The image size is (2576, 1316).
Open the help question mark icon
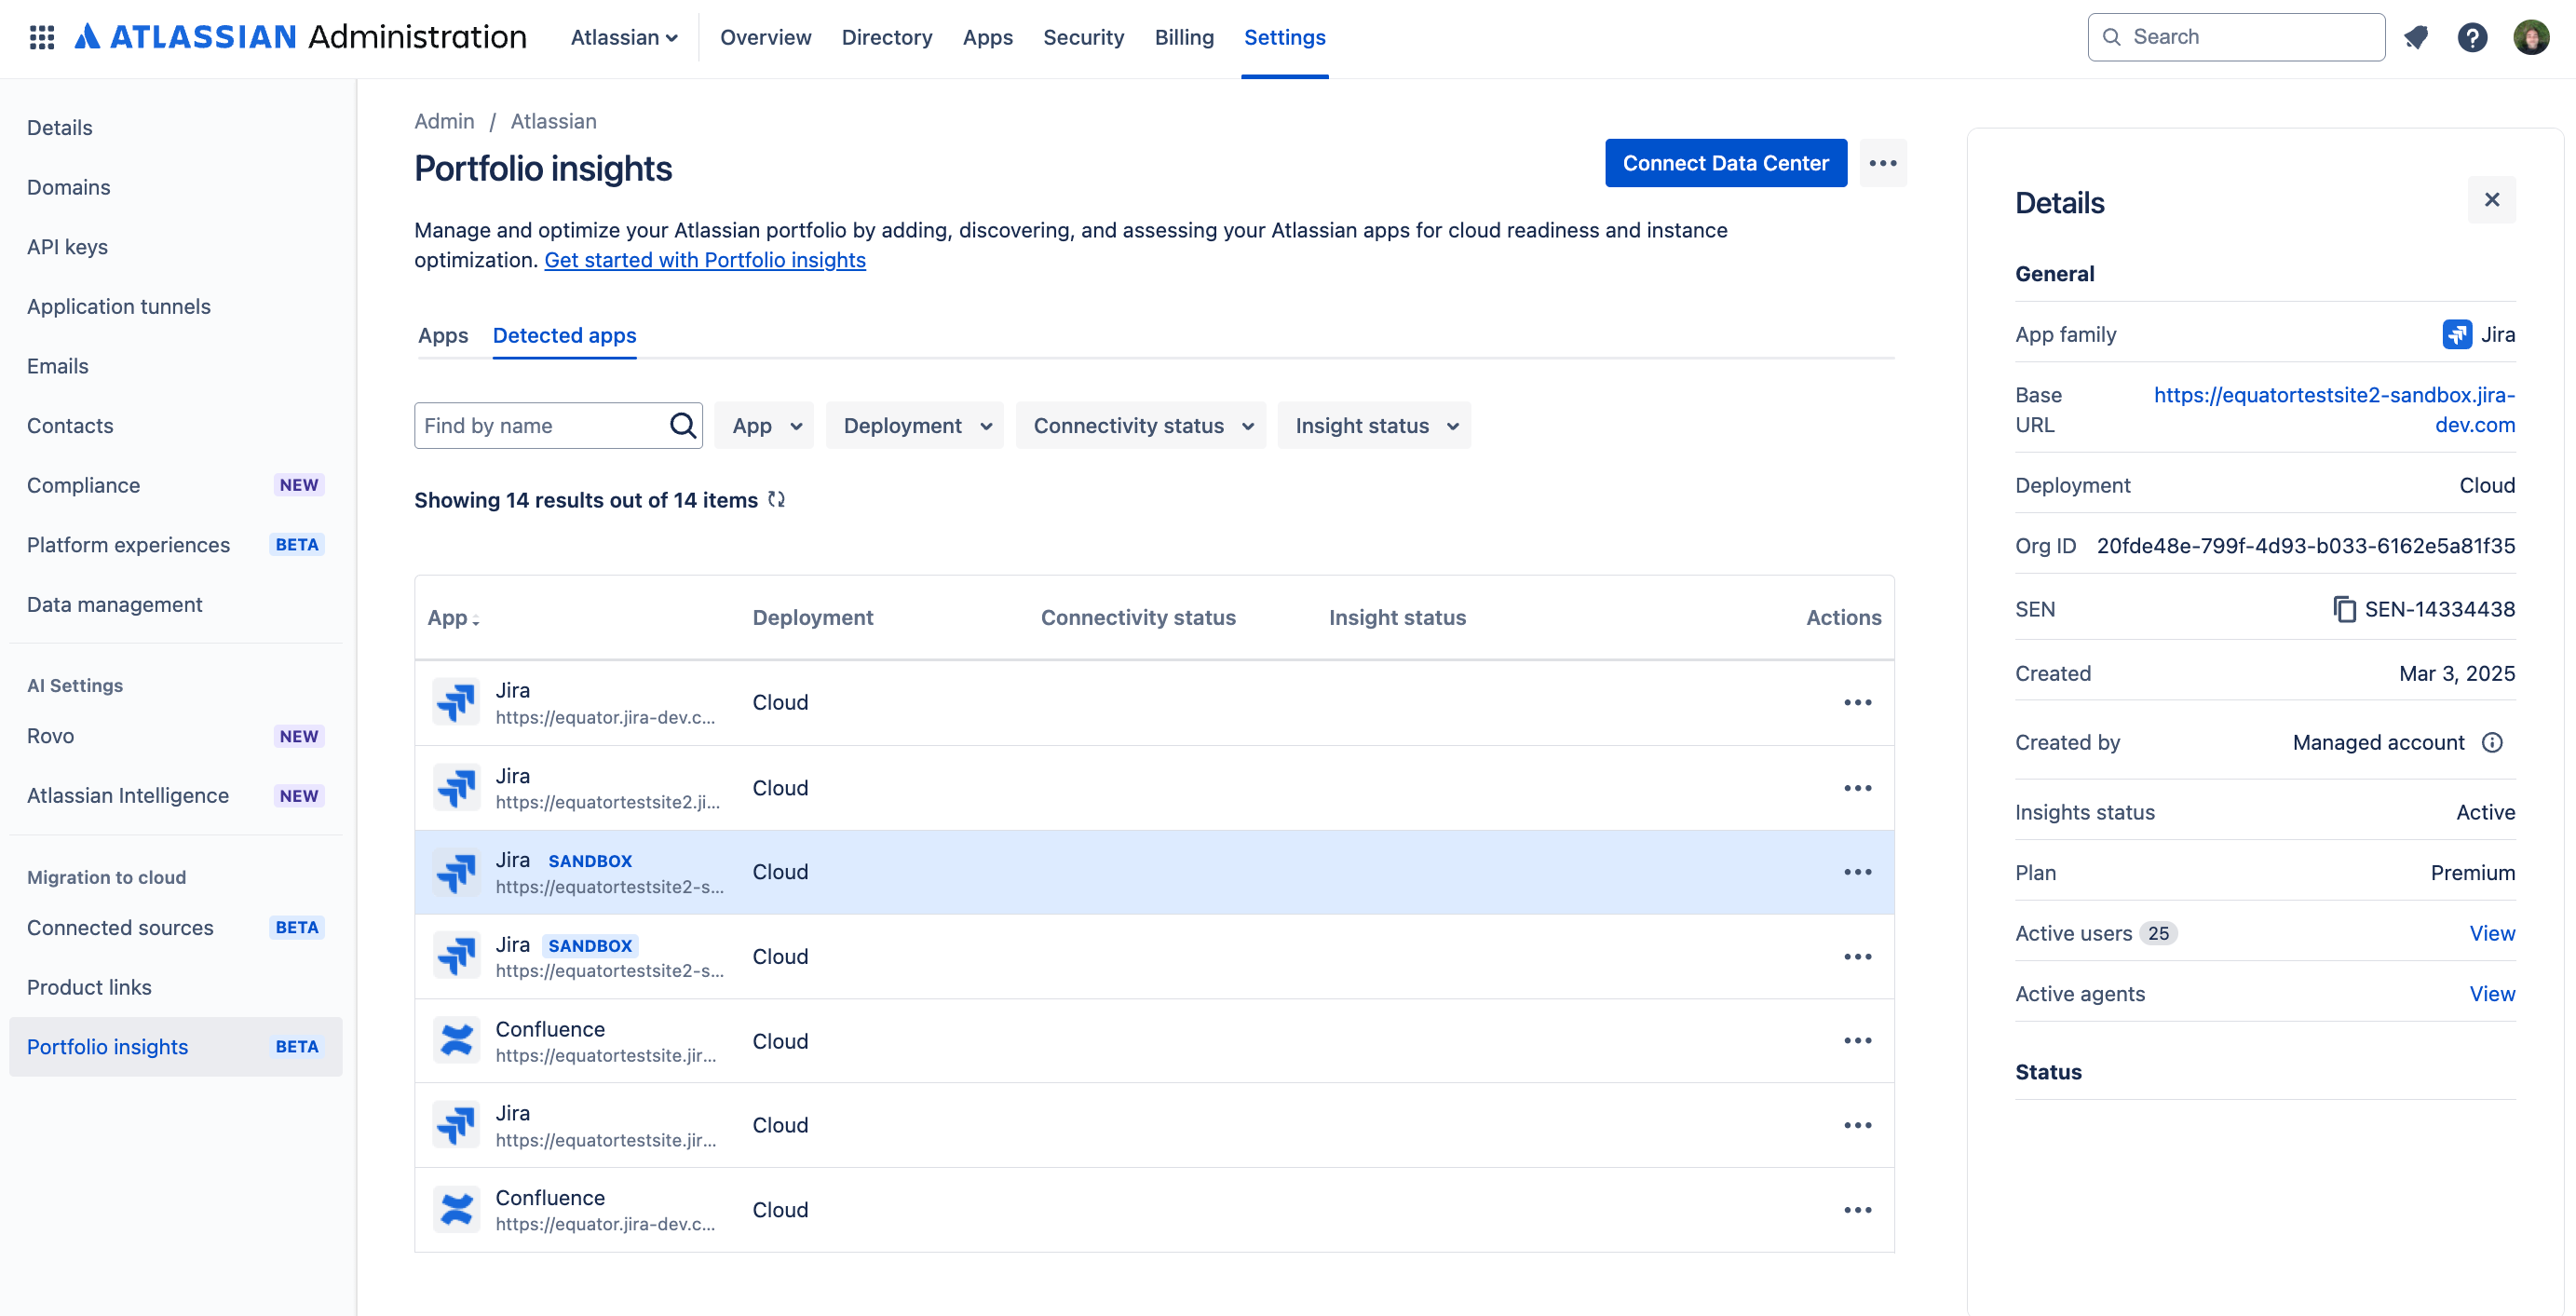[x=2472, y=37]
